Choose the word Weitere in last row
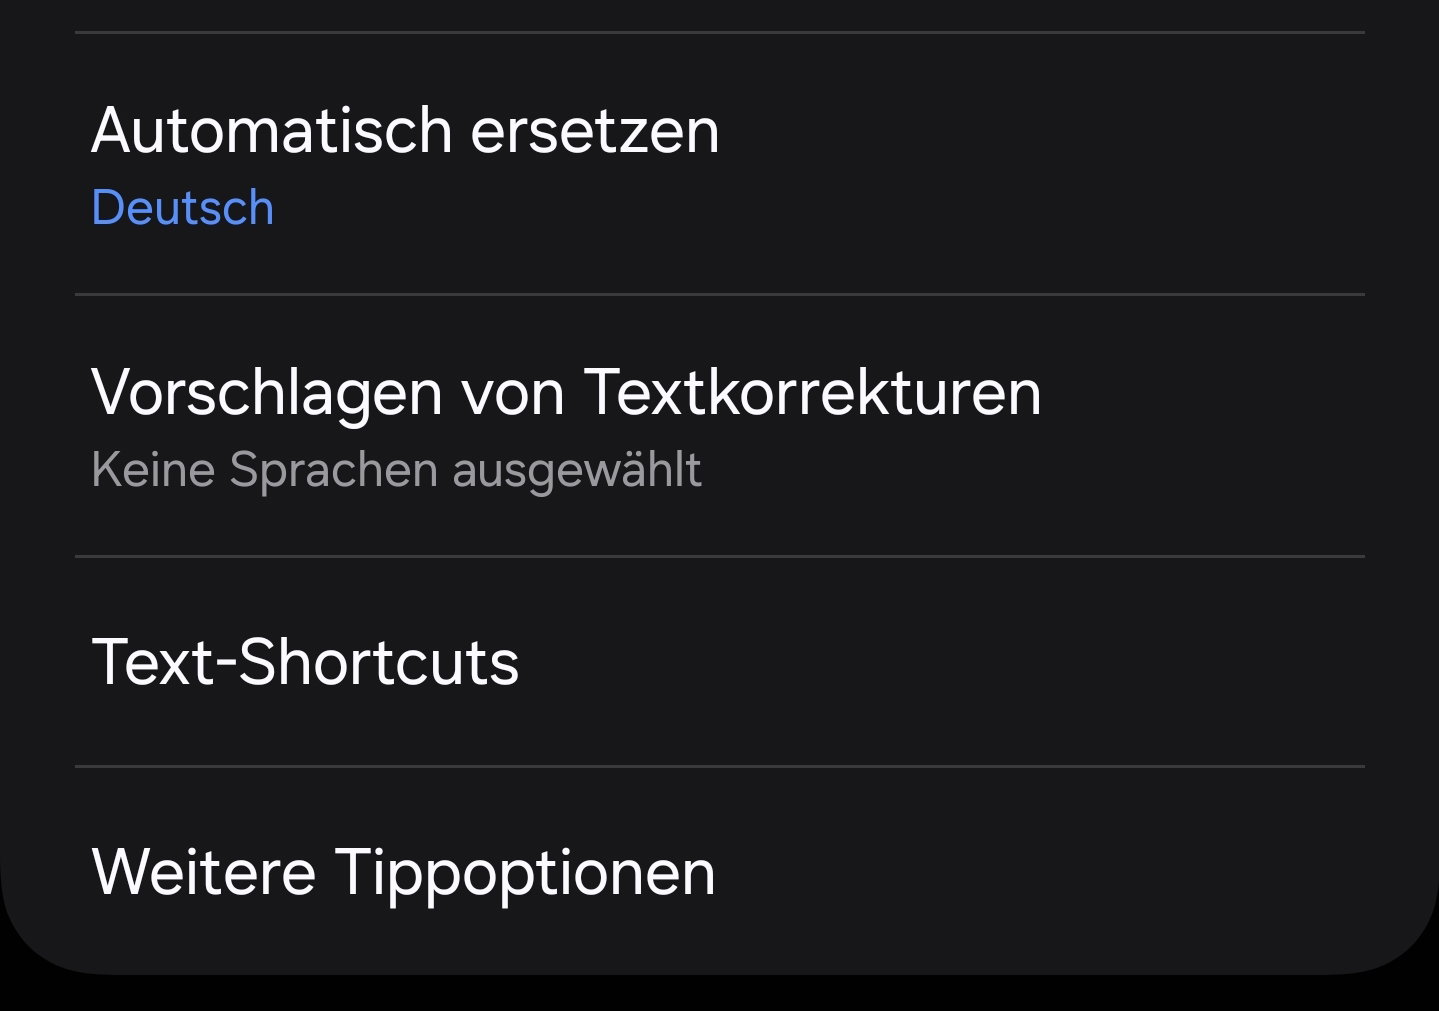Screen dimensions: 1439x1011 pos(204,871)
